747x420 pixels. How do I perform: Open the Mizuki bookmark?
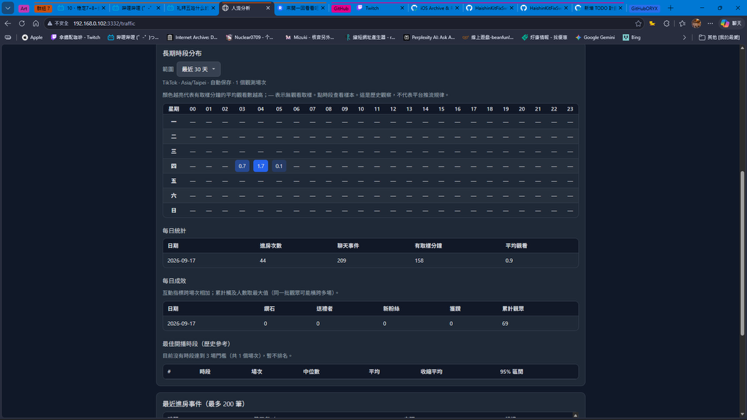coord(310,37)
